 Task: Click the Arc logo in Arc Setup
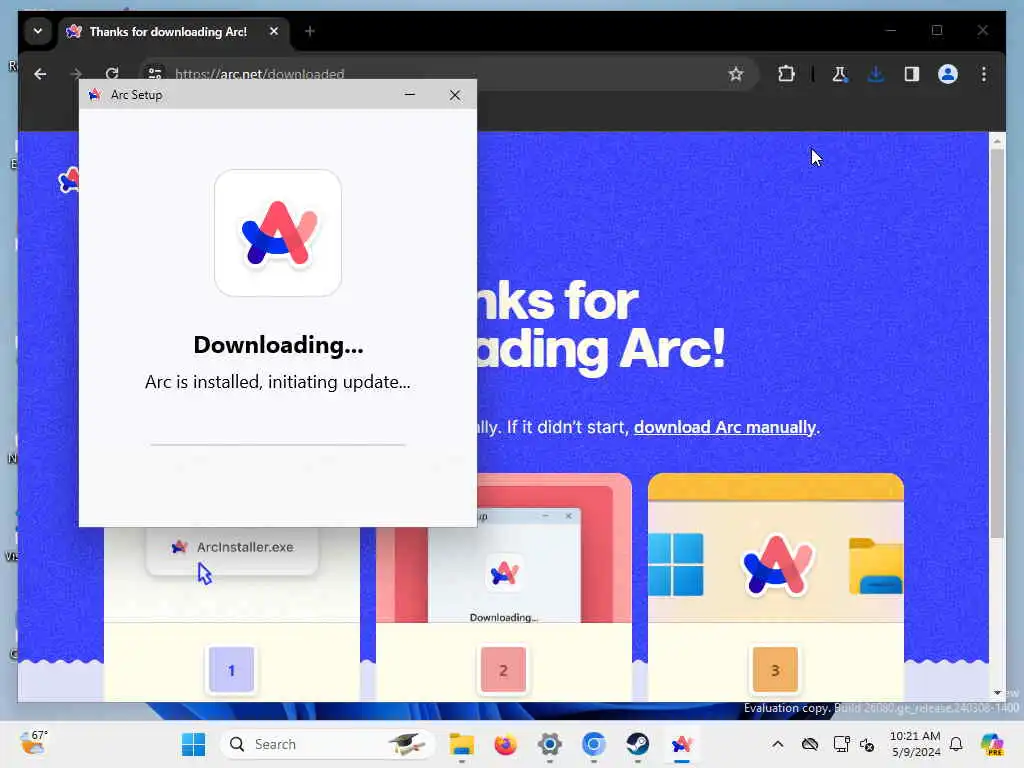coord(278,232)
